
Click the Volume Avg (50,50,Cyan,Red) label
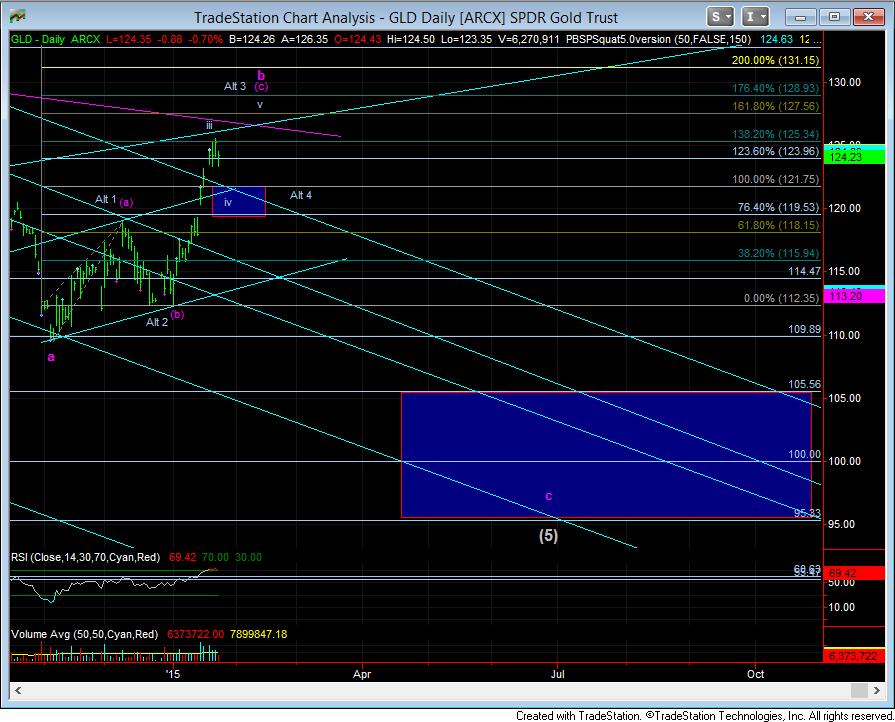click(84, 634)
